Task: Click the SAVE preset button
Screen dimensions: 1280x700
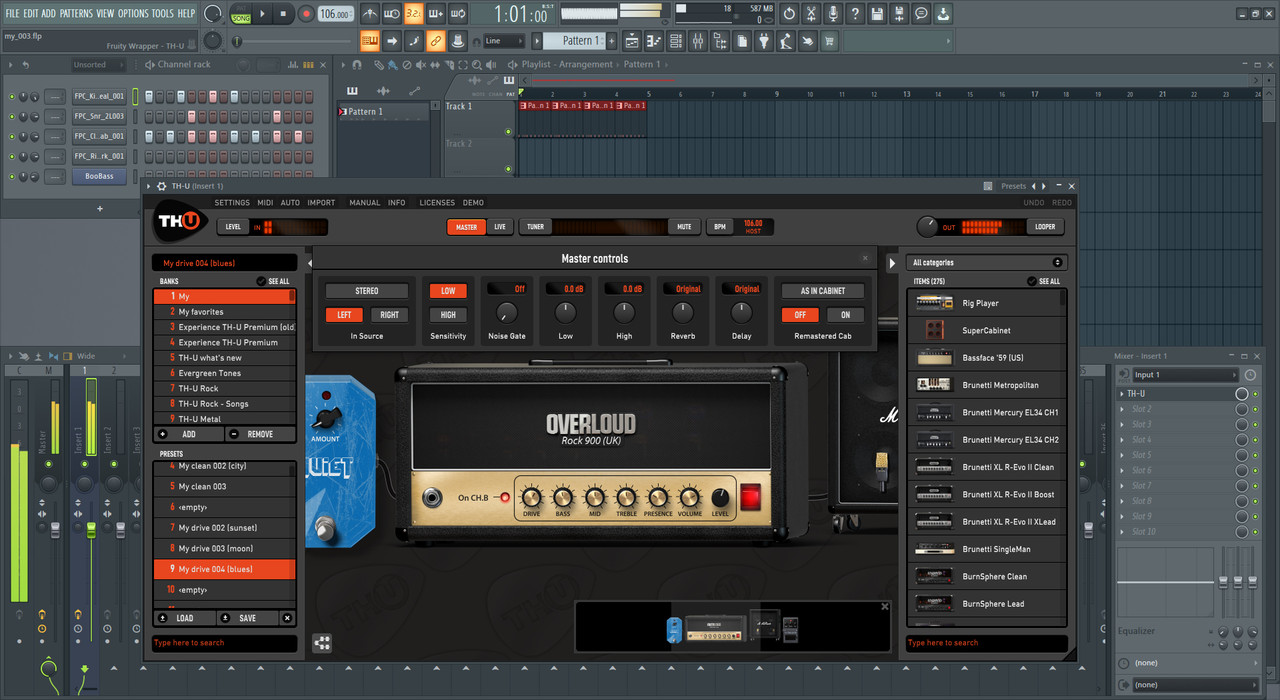Action: (247, 618)
